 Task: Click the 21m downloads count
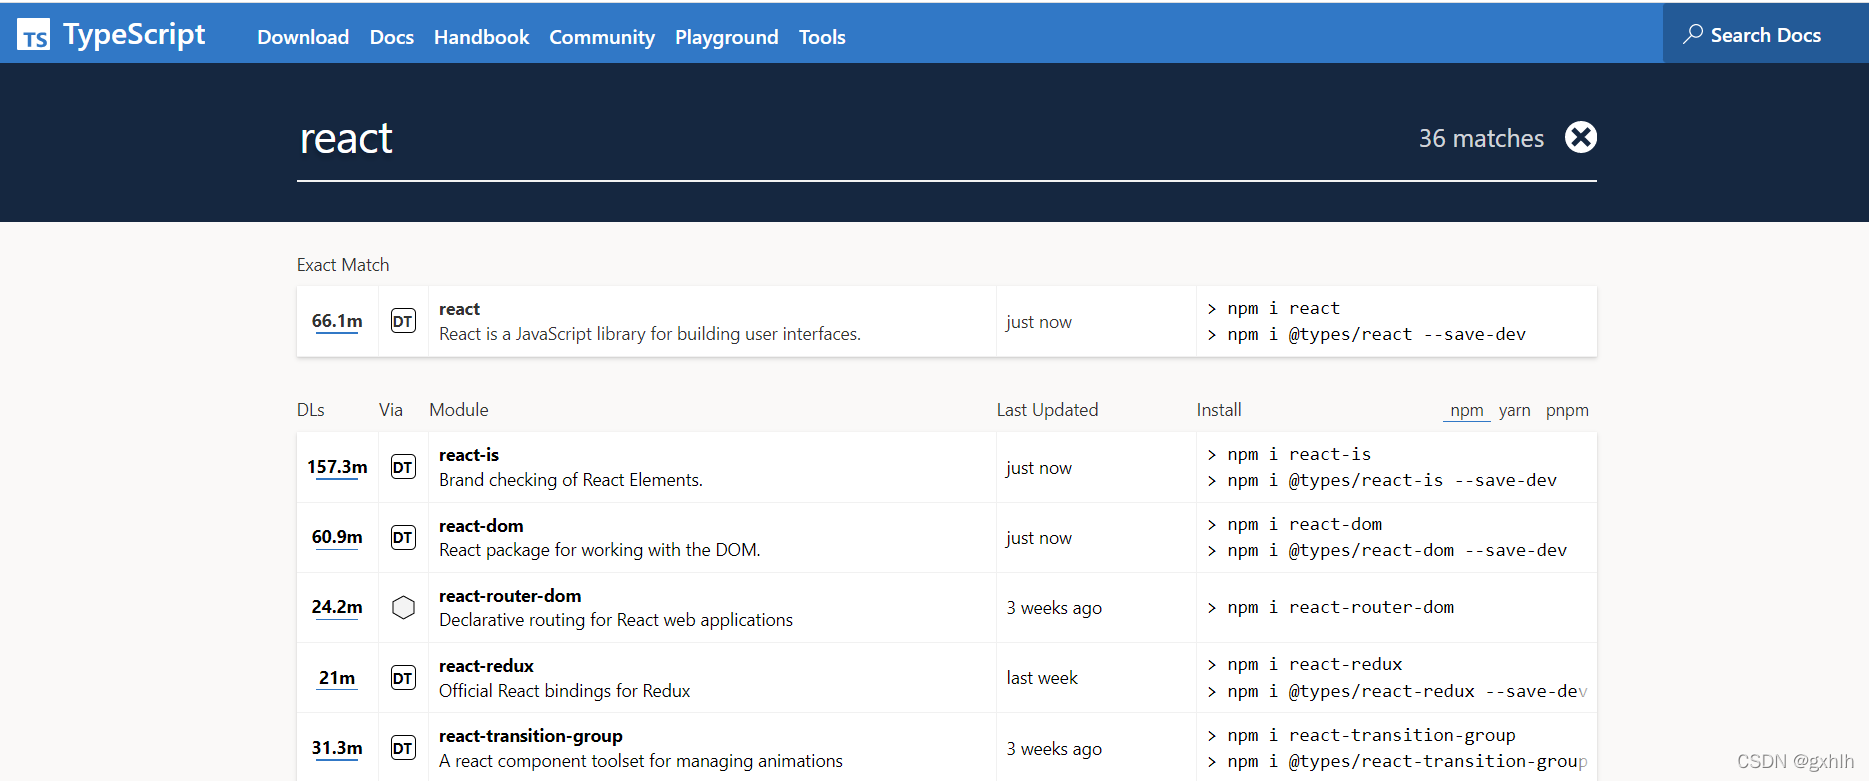click(337, 678)
